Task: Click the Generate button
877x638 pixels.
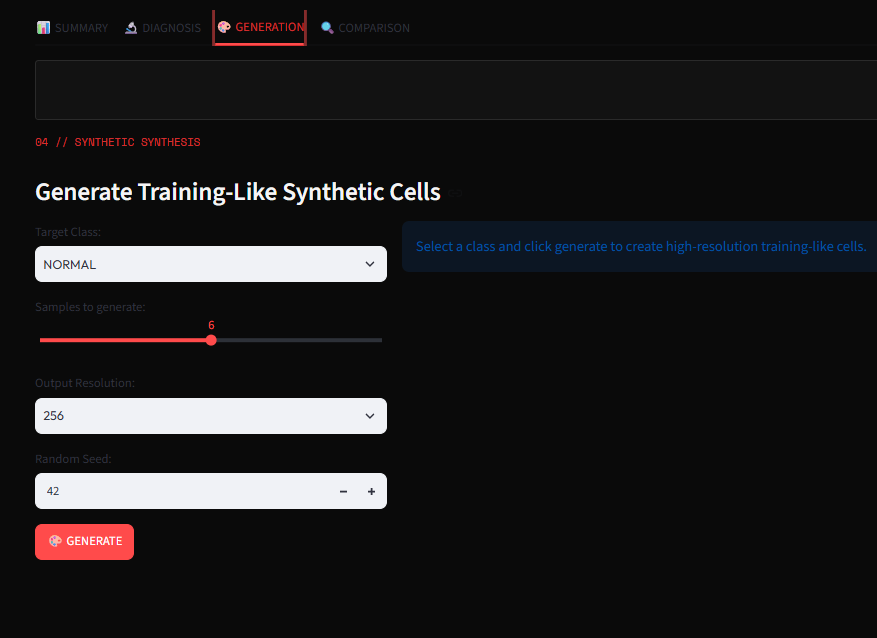Action: [84, 541]
